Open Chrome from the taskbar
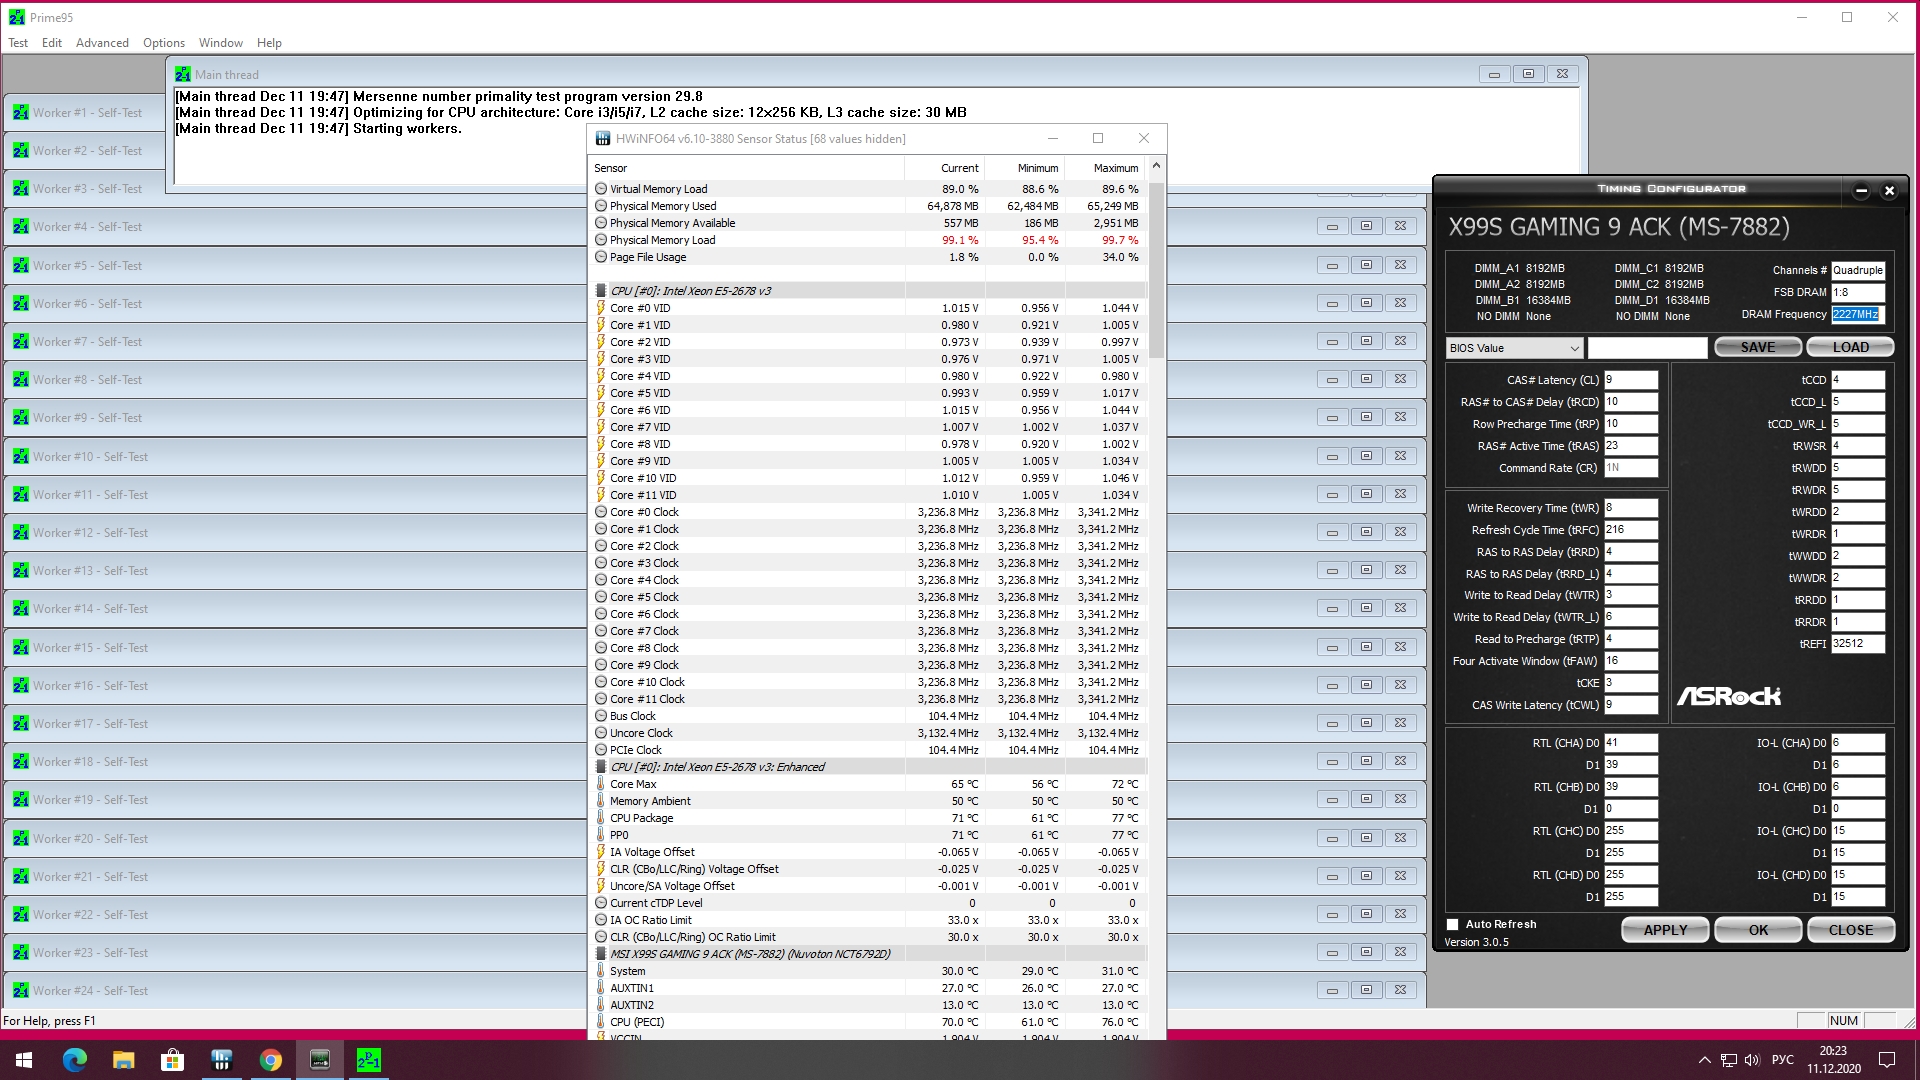 click(271, 1060)
